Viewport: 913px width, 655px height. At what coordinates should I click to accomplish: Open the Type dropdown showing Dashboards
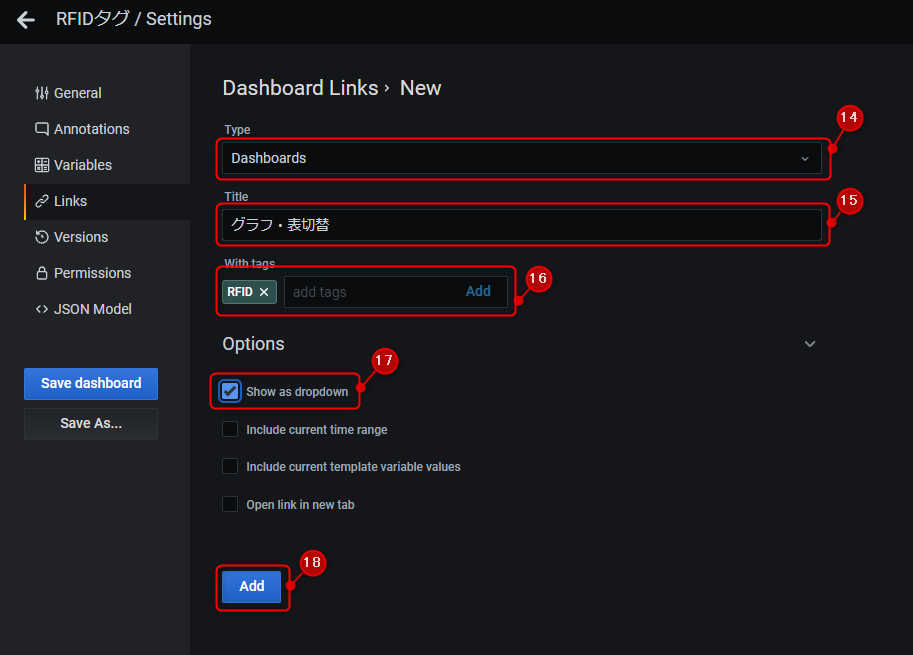click(522, 158)
